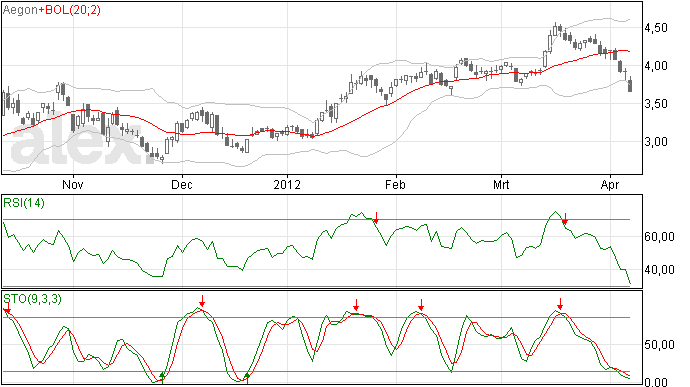Click the Feb month label
The height and width of the screenshot is (387, 690).
tap(395, 184)
